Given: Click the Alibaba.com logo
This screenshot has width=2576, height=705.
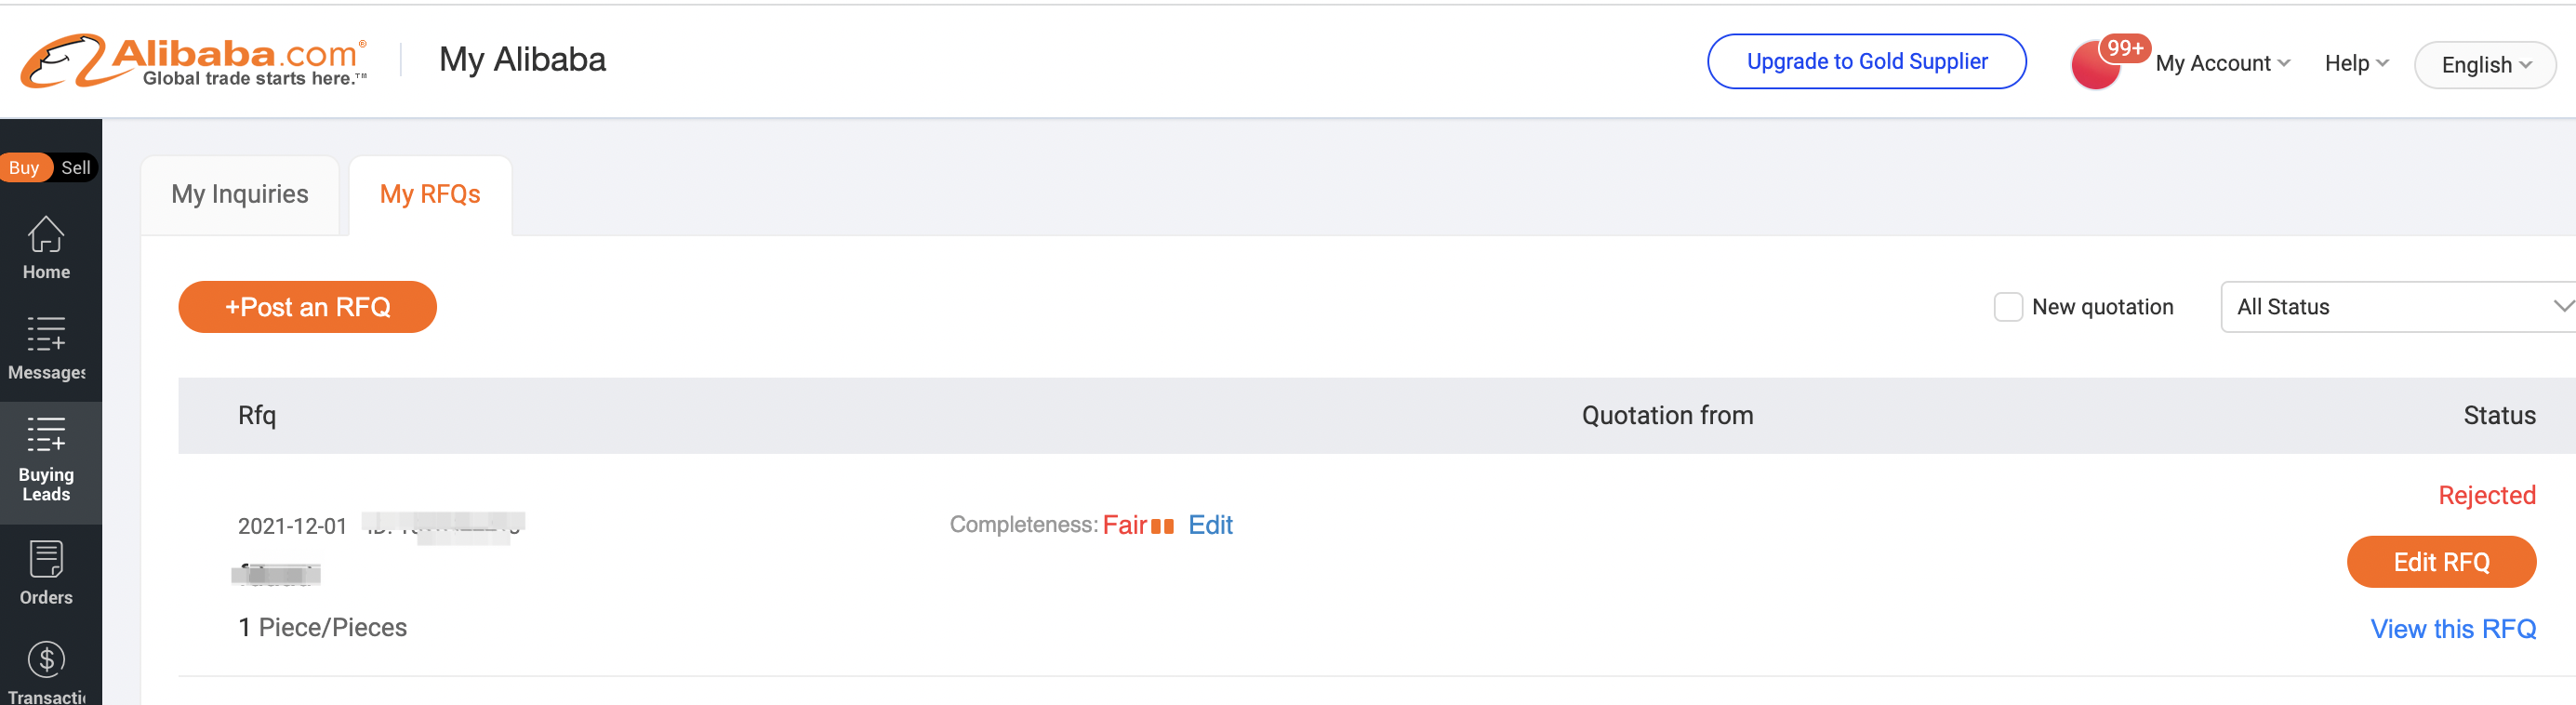Looking at the screenshot, I should pos(194,60).
